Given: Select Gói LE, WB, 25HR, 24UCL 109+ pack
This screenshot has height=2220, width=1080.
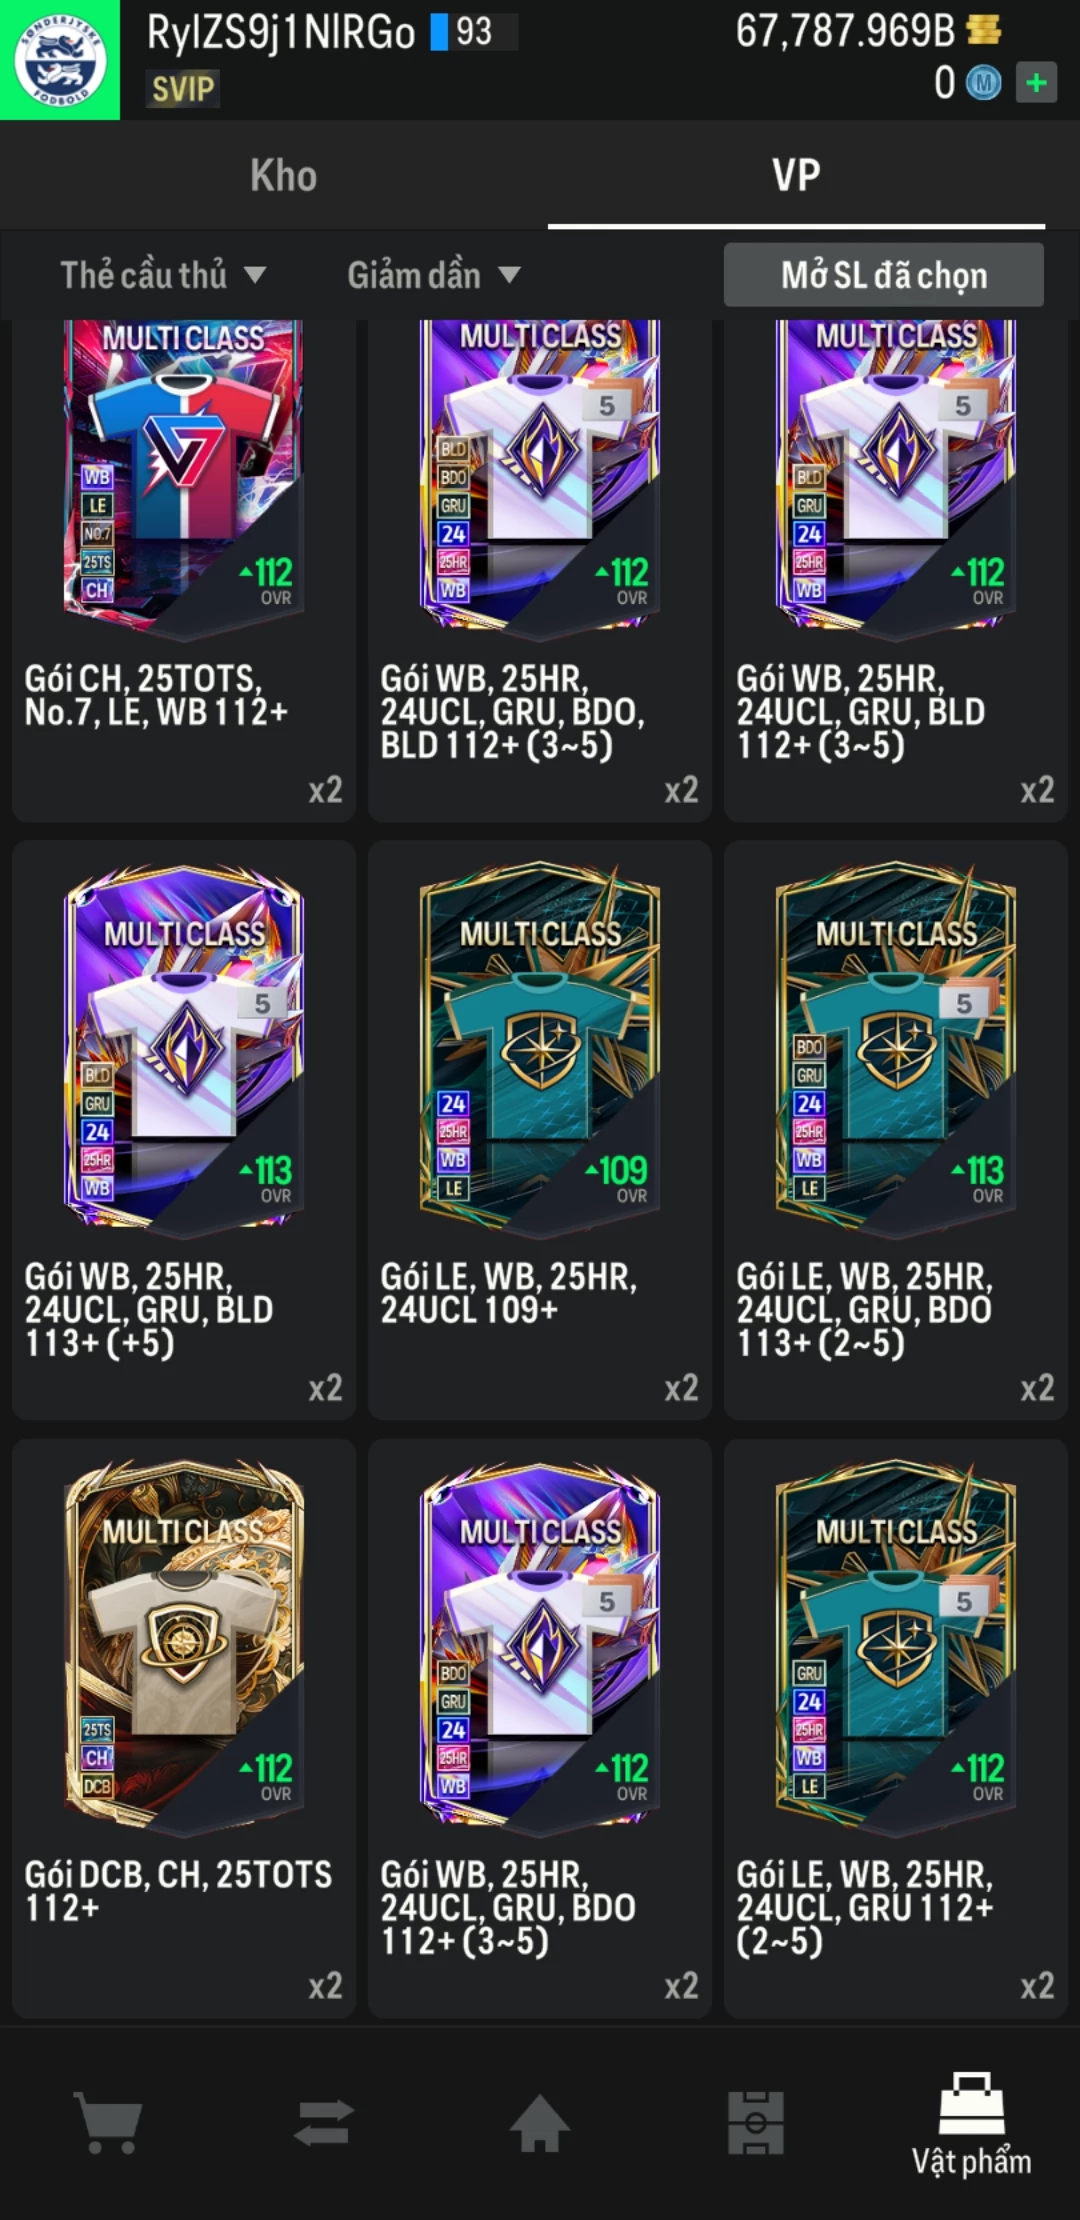Looking at the screenshot, I should point(540,1130).
